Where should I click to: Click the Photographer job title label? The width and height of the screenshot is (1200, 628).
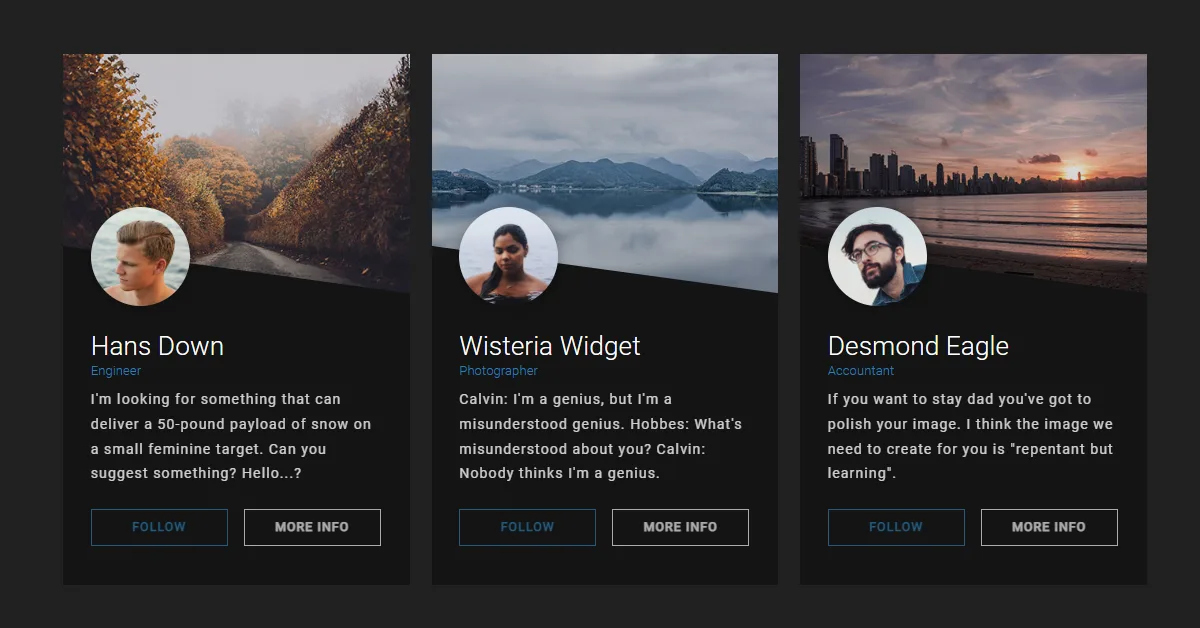498,371
